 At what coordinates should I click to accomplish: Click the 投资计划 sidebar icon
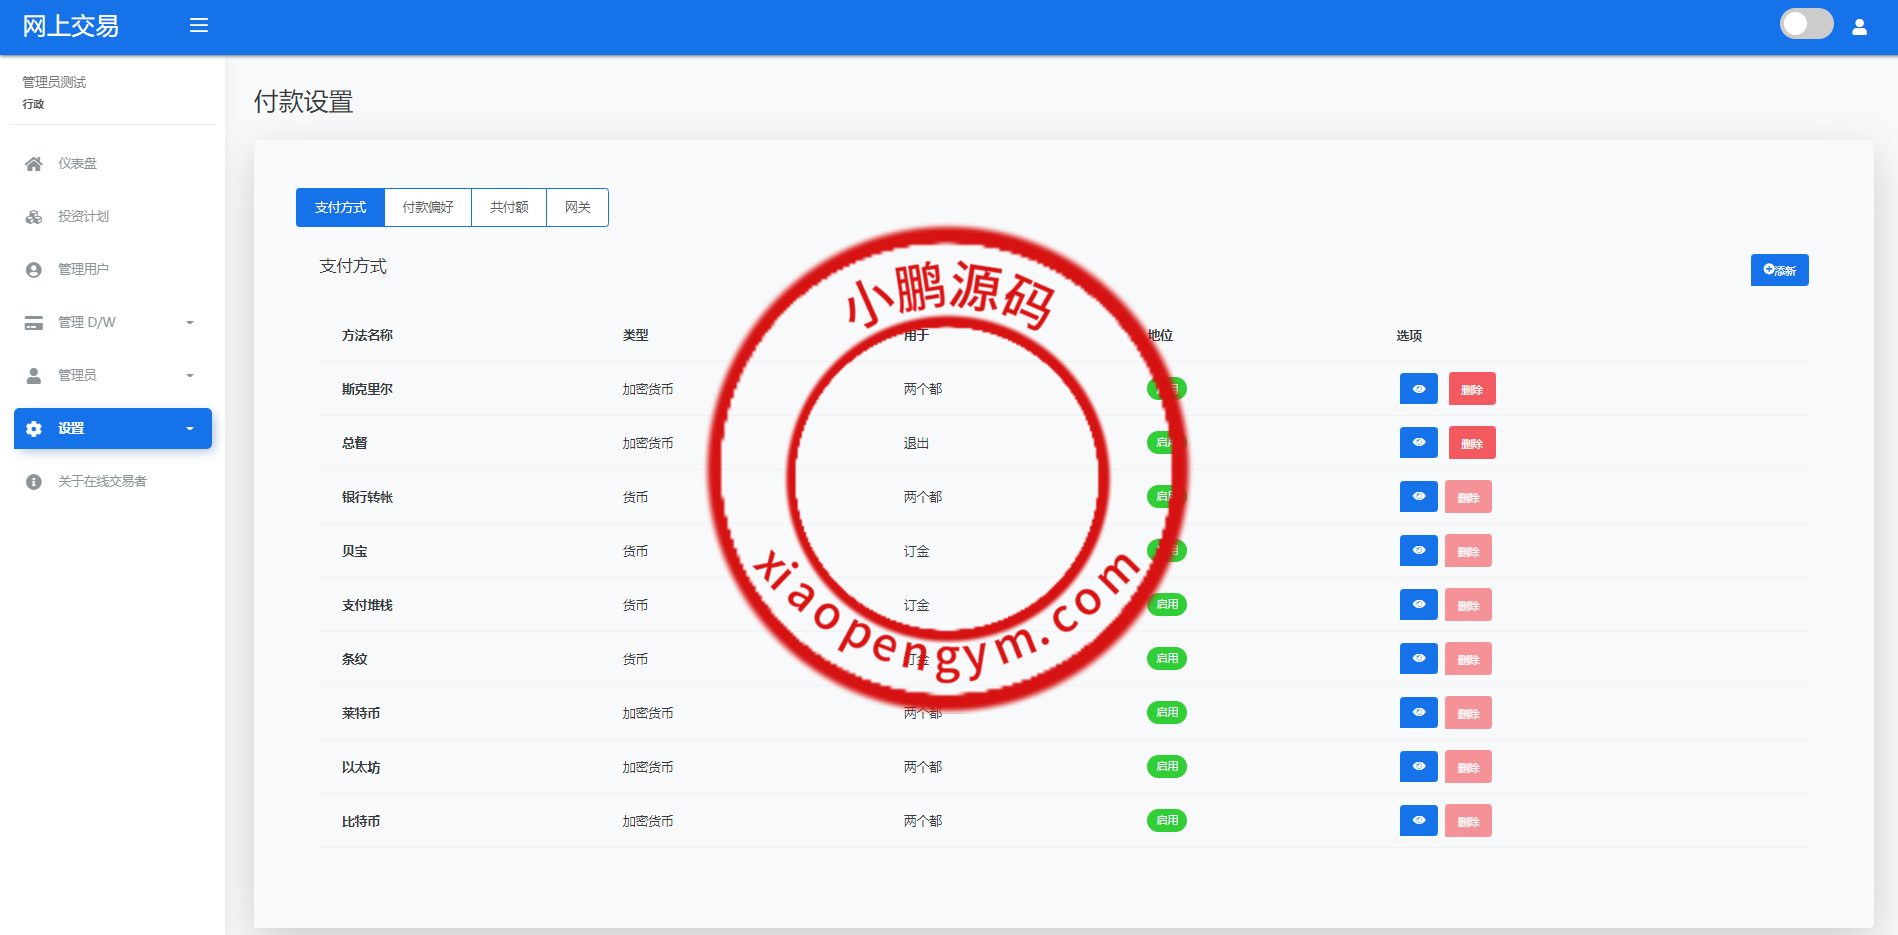click(x=34, y=217)
